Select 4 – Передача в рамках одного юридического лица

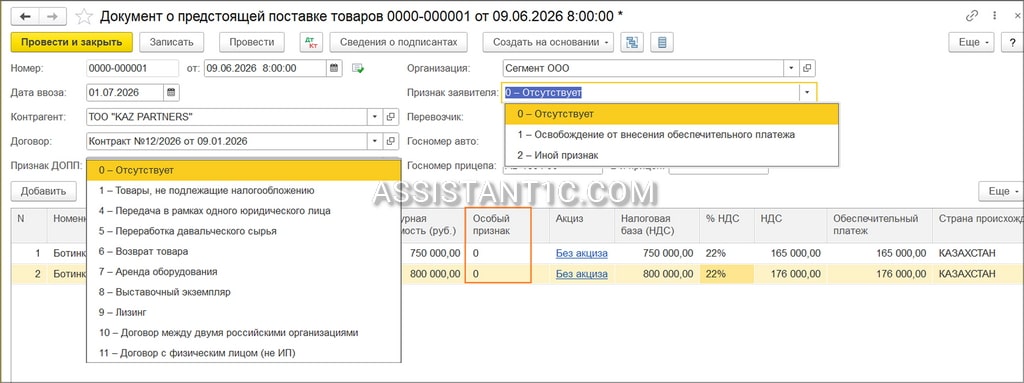pyautogui.click(x=244, y=210)
